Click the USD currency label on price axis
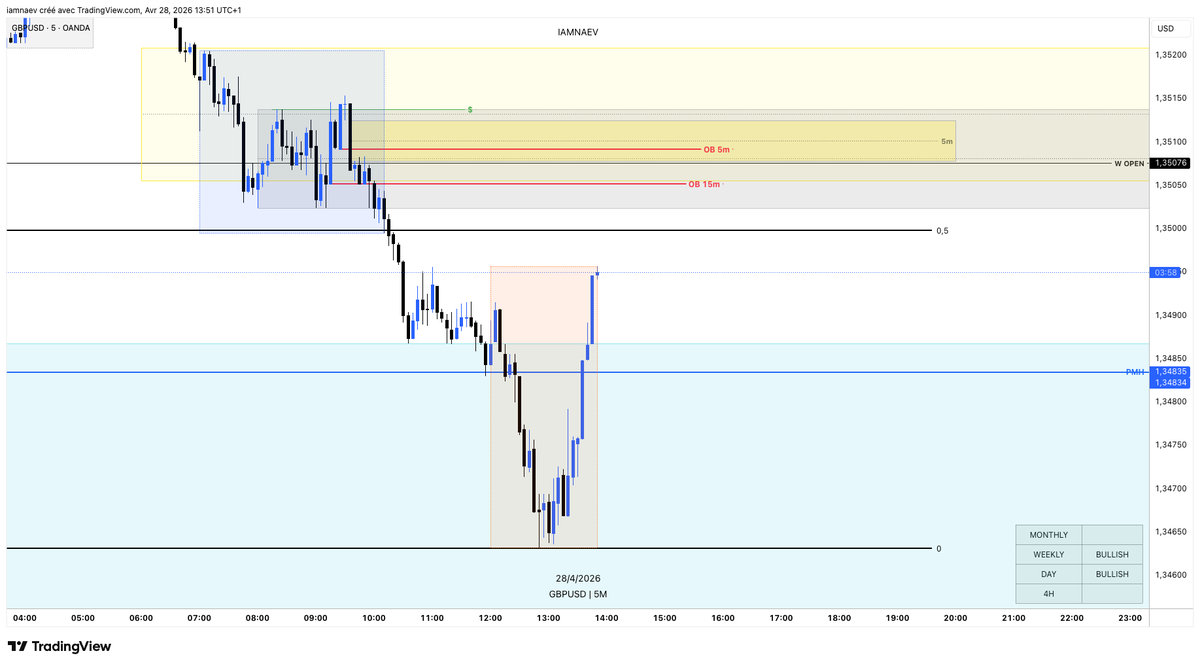The height and width of the screenshot is (666, 1200). 1166,28
